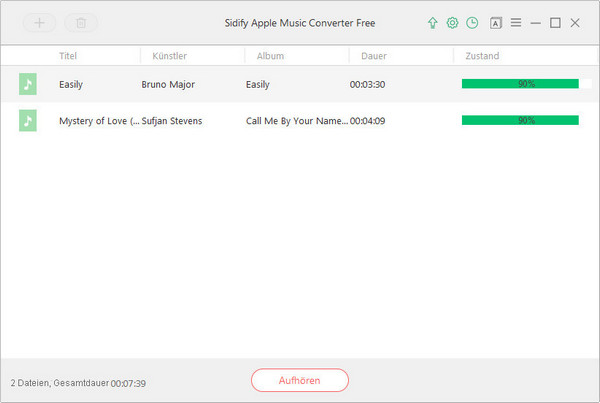Select duration 00:04:09

click(x=367, y=121)
